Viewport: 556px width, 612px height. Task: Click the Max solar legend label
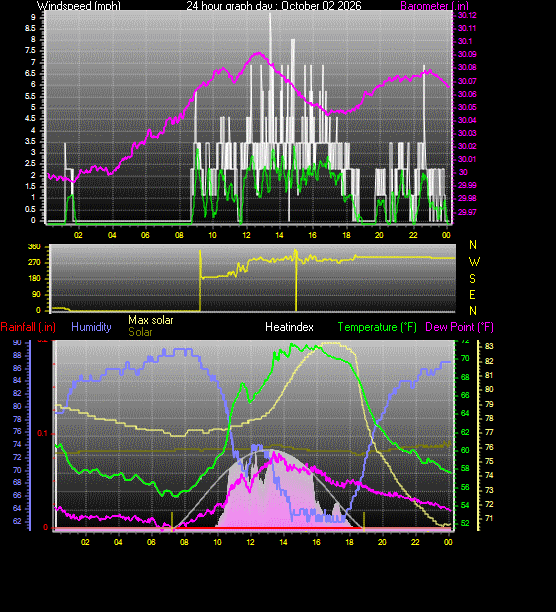151,320
